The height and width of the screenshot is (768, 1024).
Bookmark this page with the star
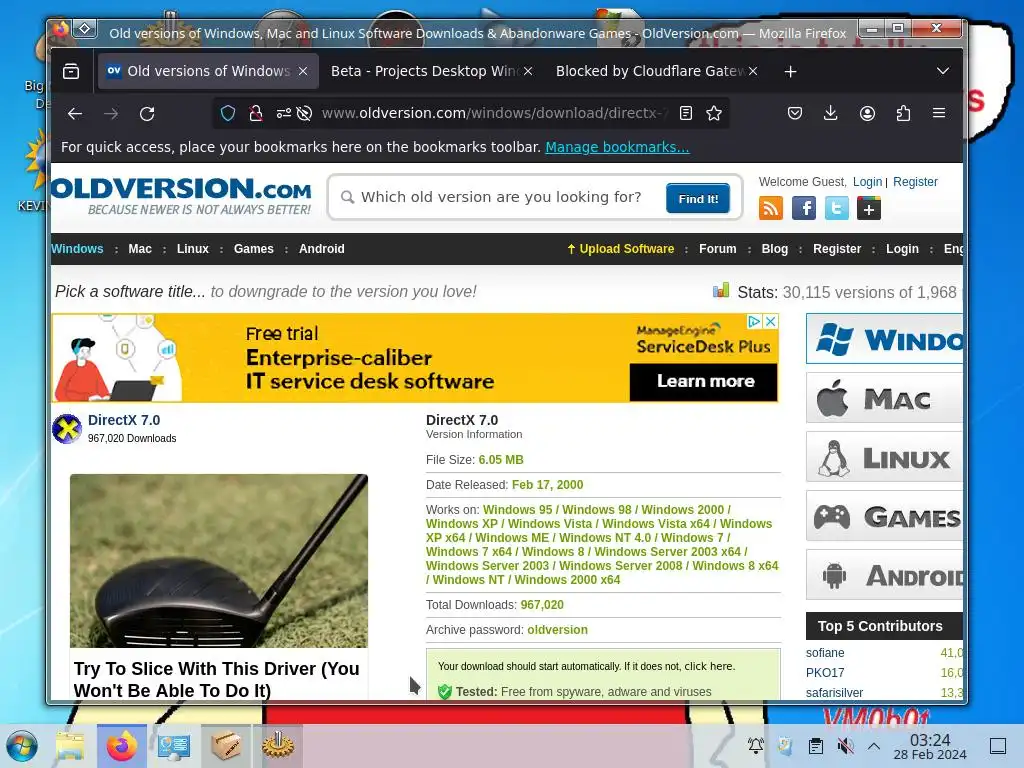click(714, 114)
